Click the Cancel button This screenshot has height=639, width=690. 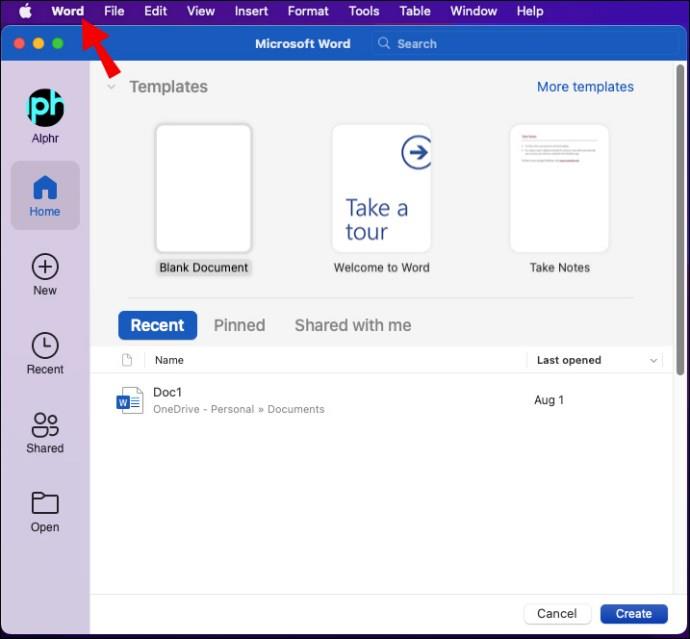557,613
